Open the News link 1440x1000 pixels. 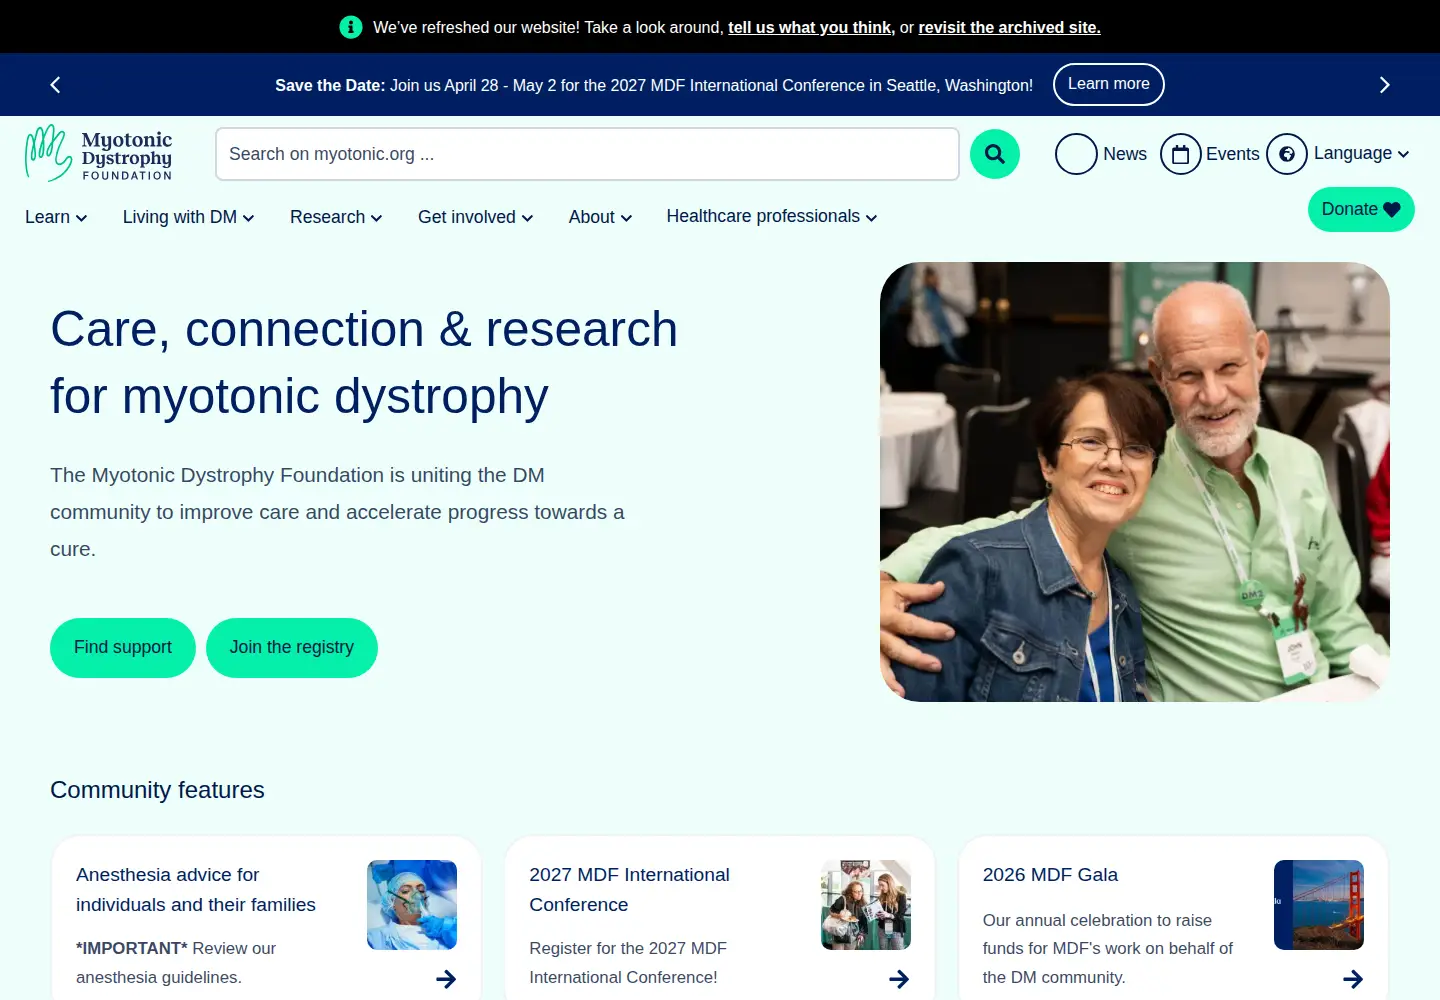coord(1125,154)
